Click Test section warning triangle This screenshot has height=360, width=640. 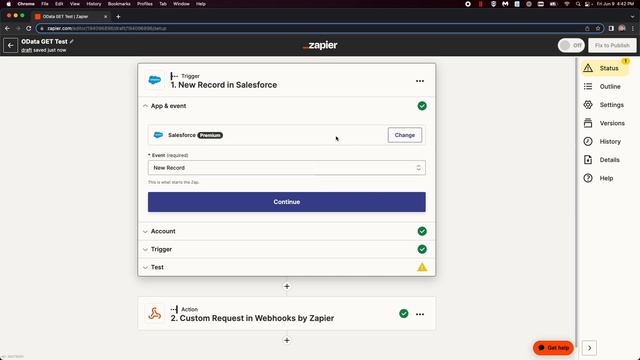[x=422, y=267]
